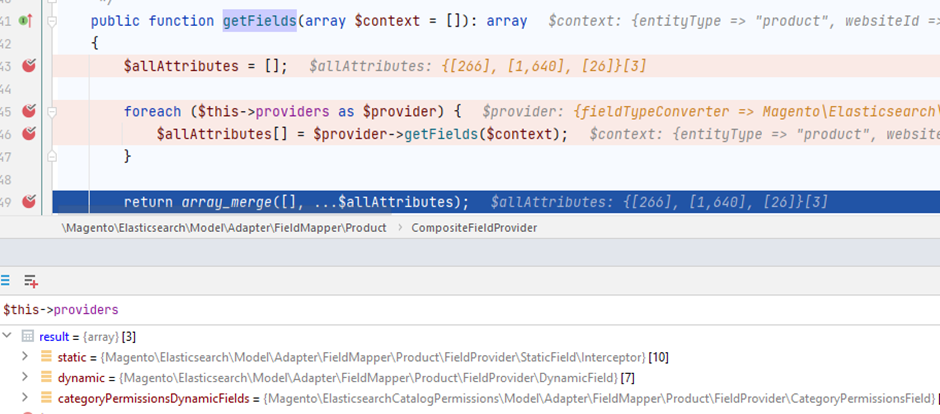Click the blue list icon in evaluate toolbar

6,281
